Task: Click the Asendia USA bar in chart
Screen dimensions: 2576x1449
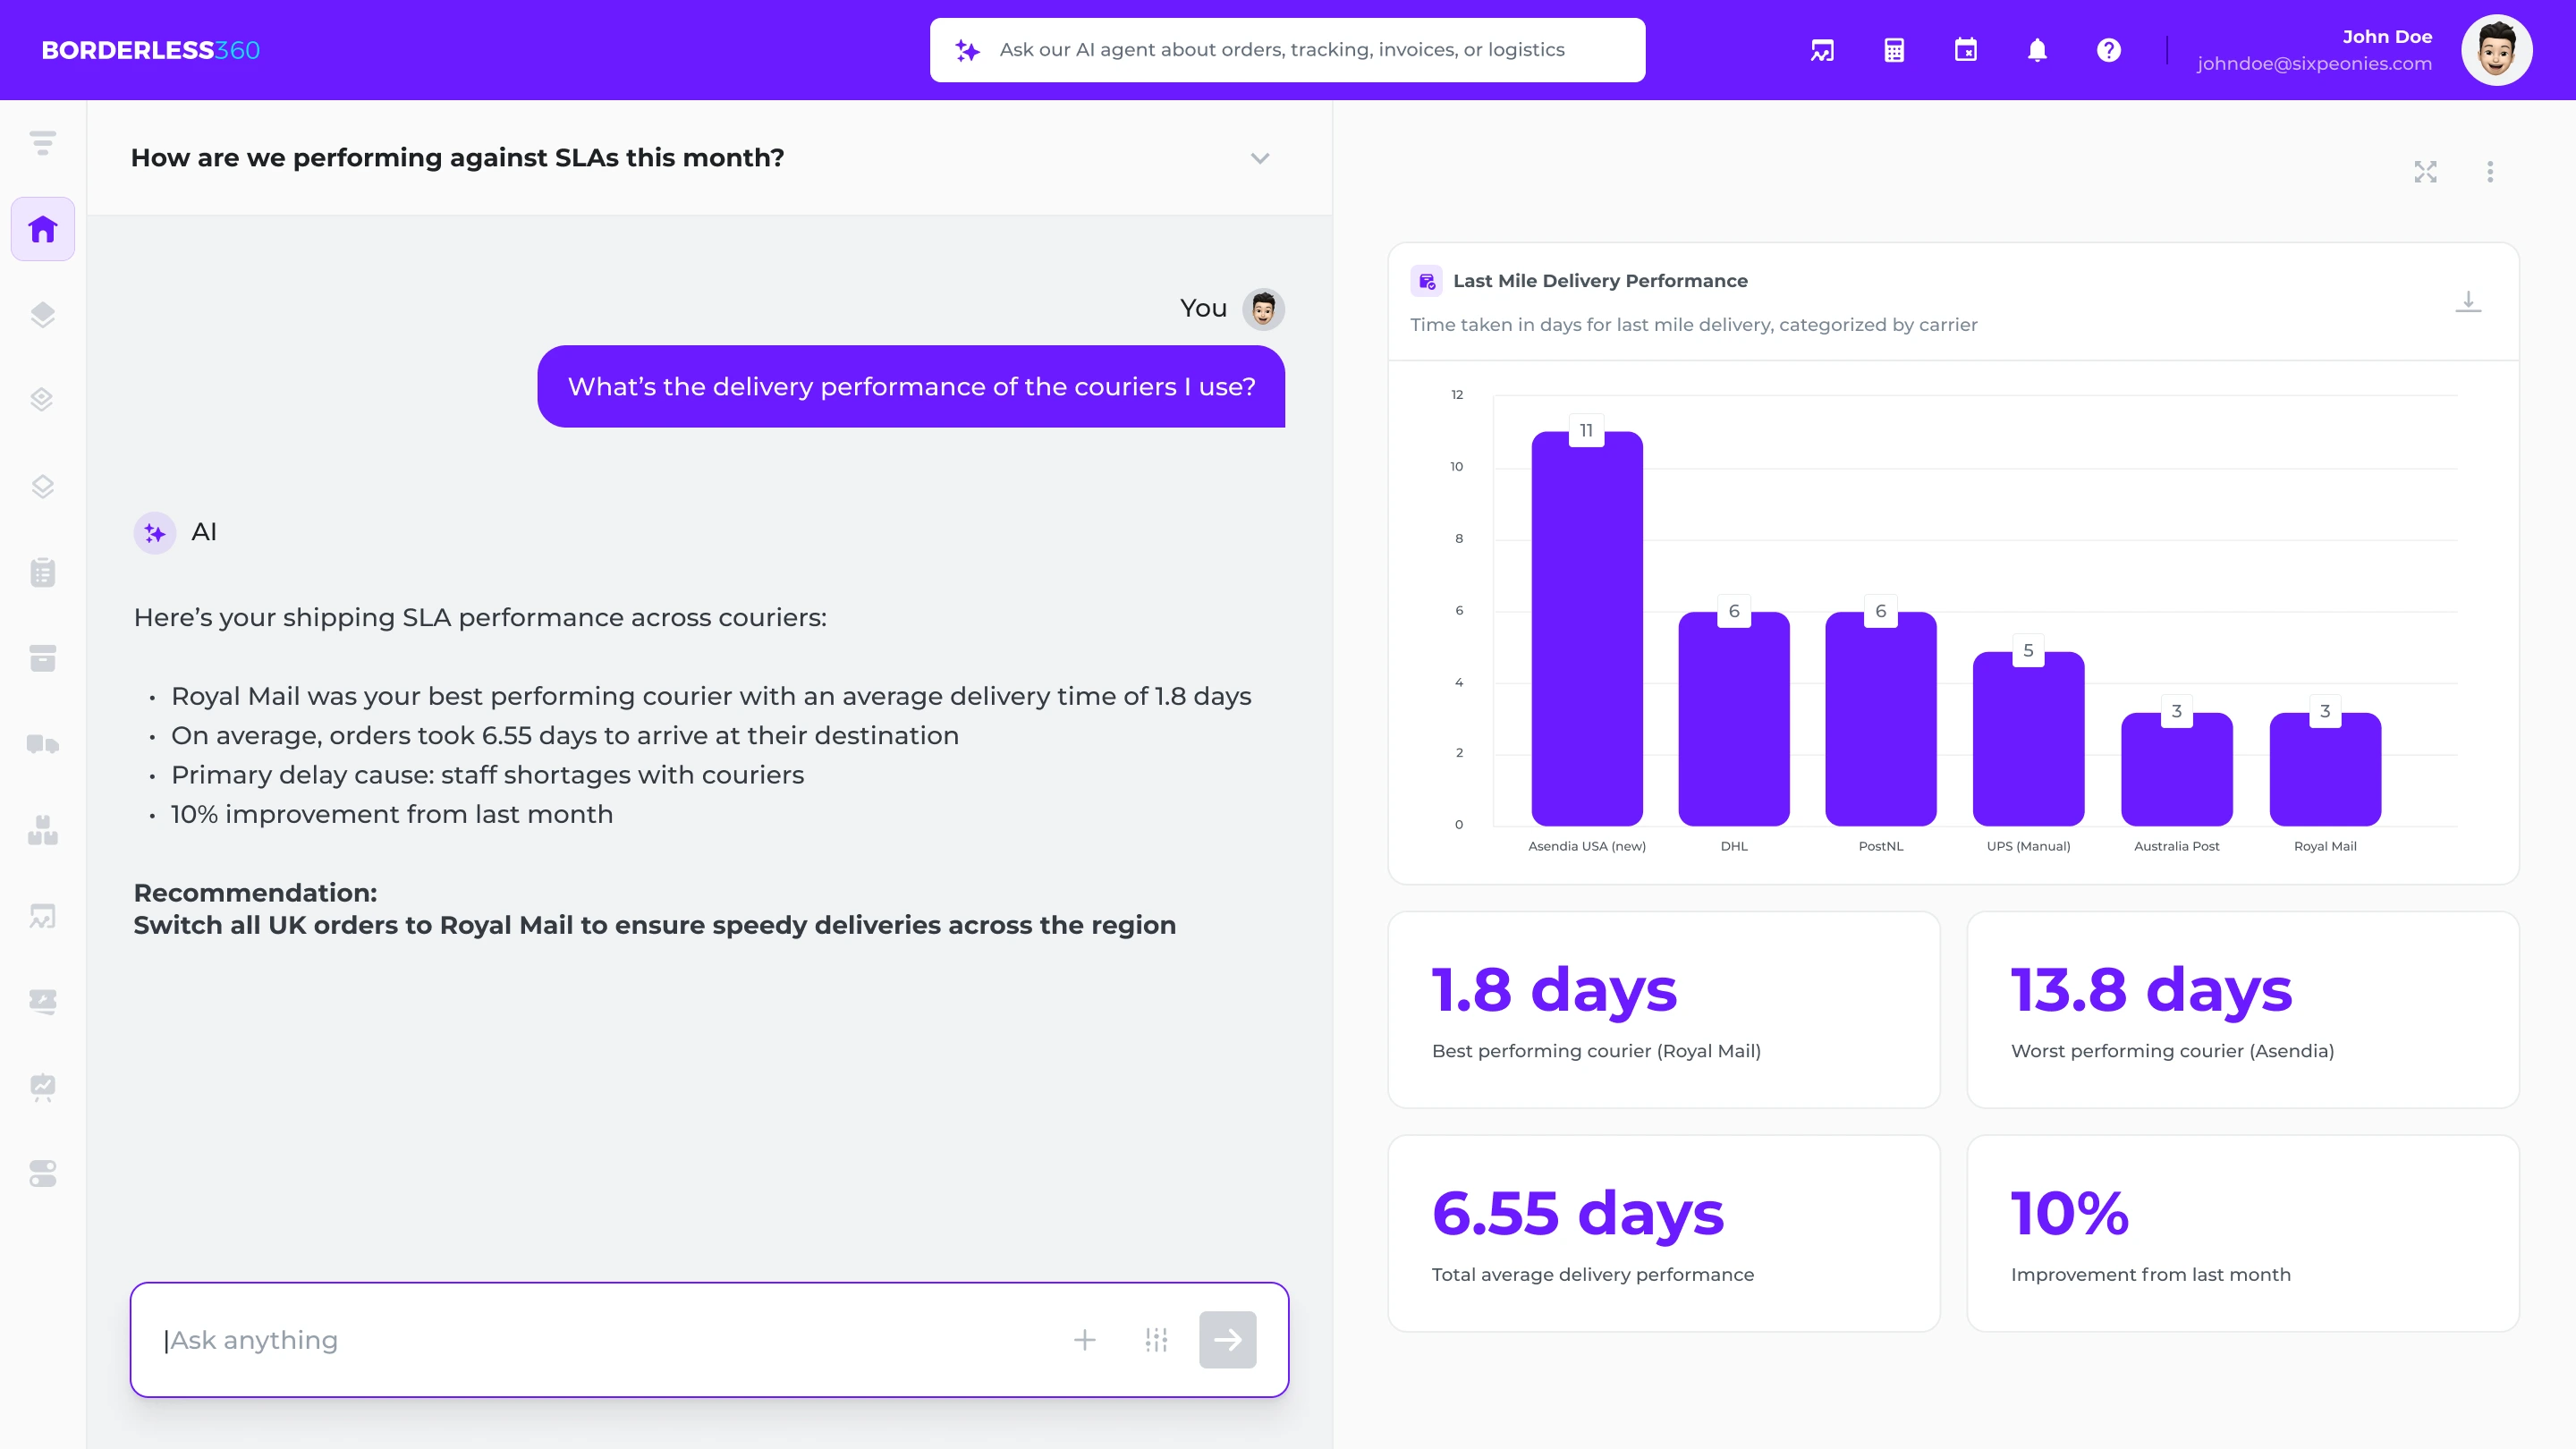Action: [x=1587, y=628]
